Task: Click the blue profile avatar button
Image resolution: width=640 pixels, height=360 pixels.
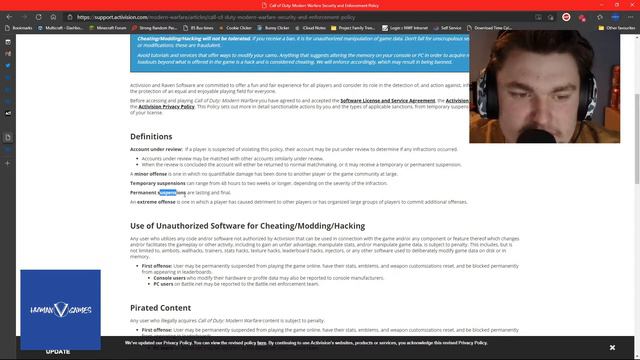Action: point(615,17)
